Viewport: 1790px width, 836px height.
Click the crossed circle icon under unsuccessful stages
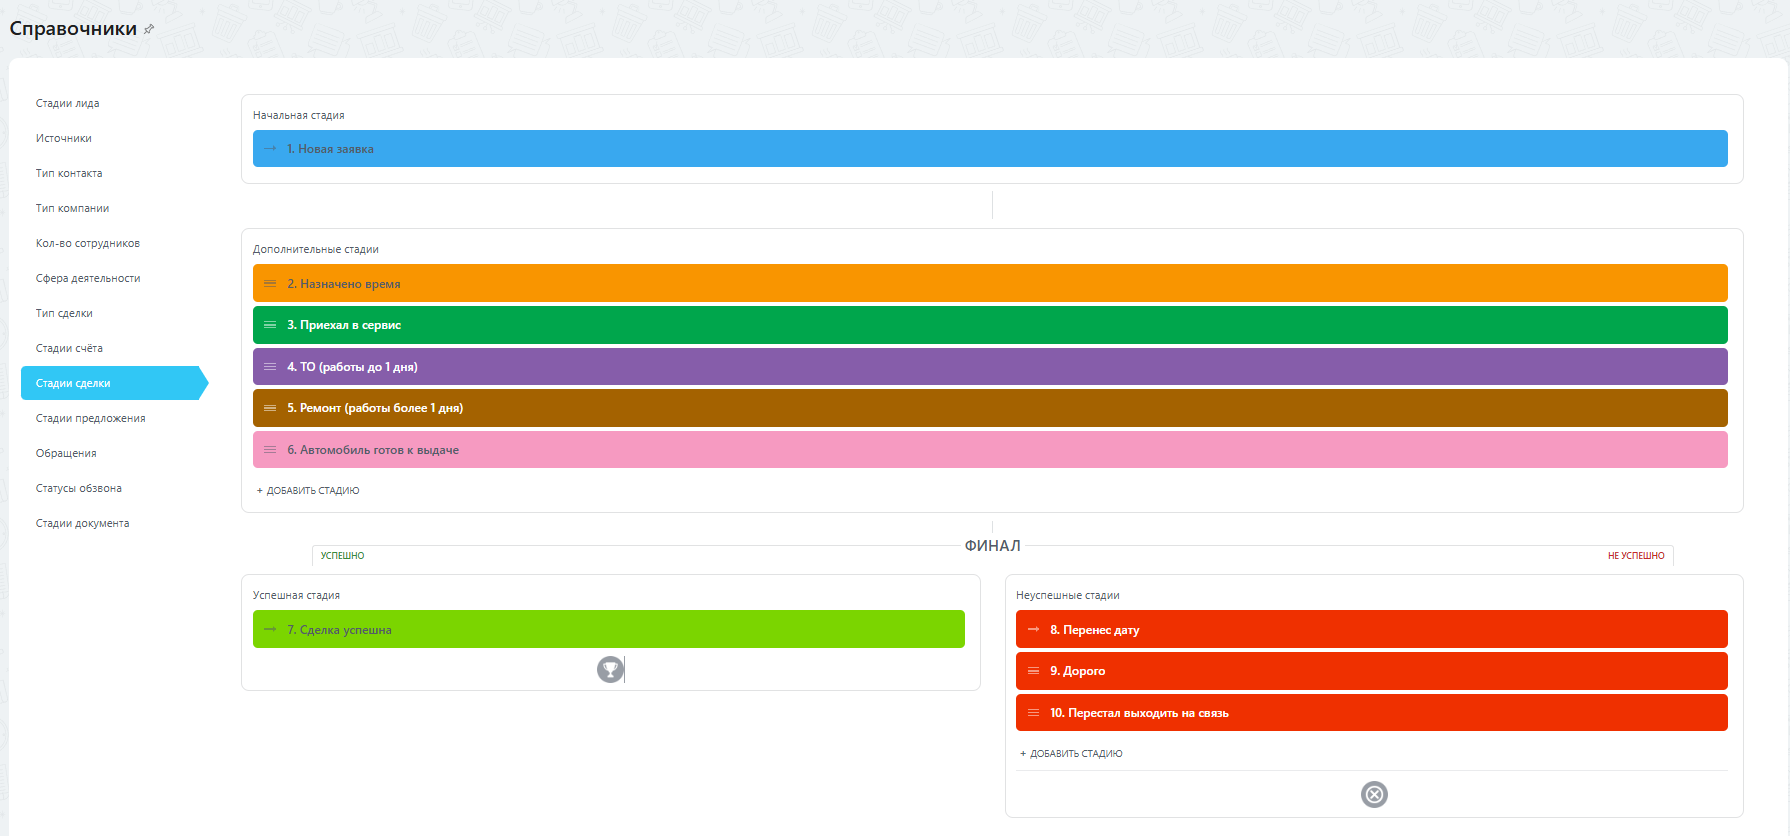[1374, 794]
